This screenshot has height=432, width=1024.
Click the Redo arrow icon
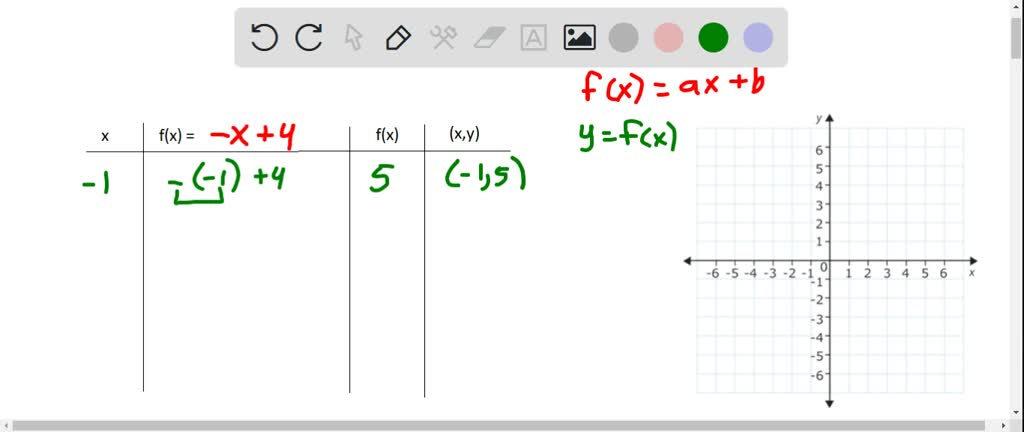point(309,38)
